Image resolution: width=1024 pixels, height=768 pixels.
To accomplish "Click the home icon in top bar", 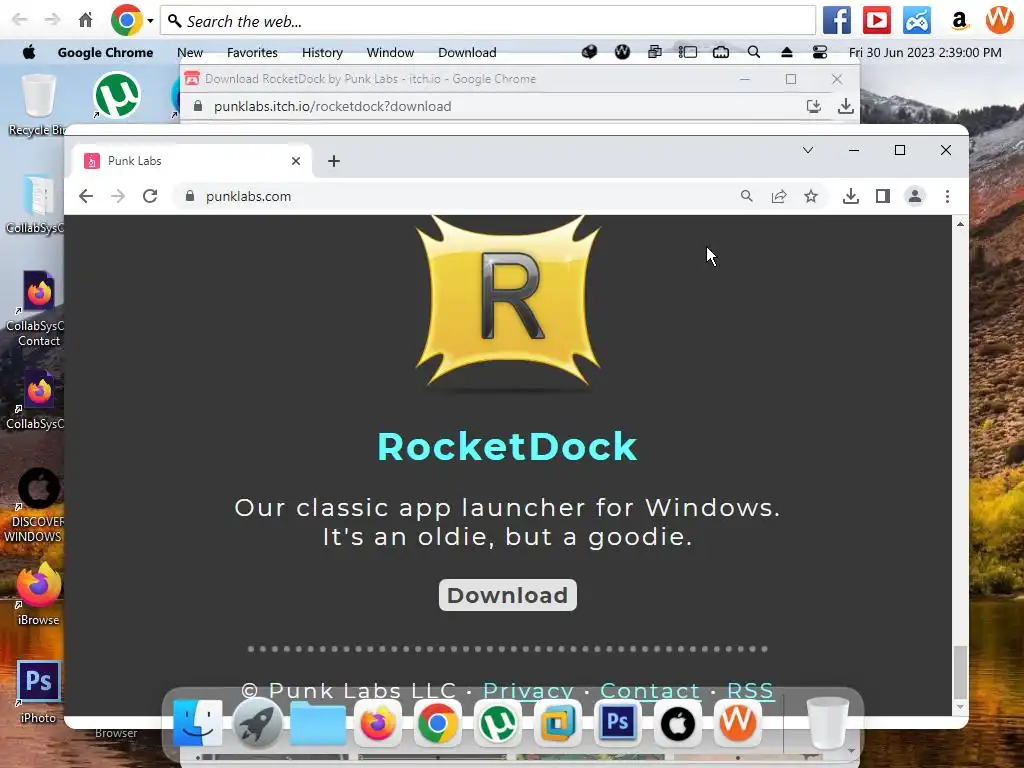I will pos(86,20).
